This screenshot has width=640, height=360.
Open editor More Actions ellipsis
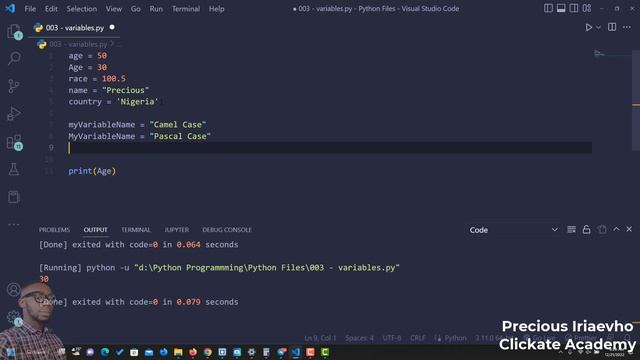(627, 27)
